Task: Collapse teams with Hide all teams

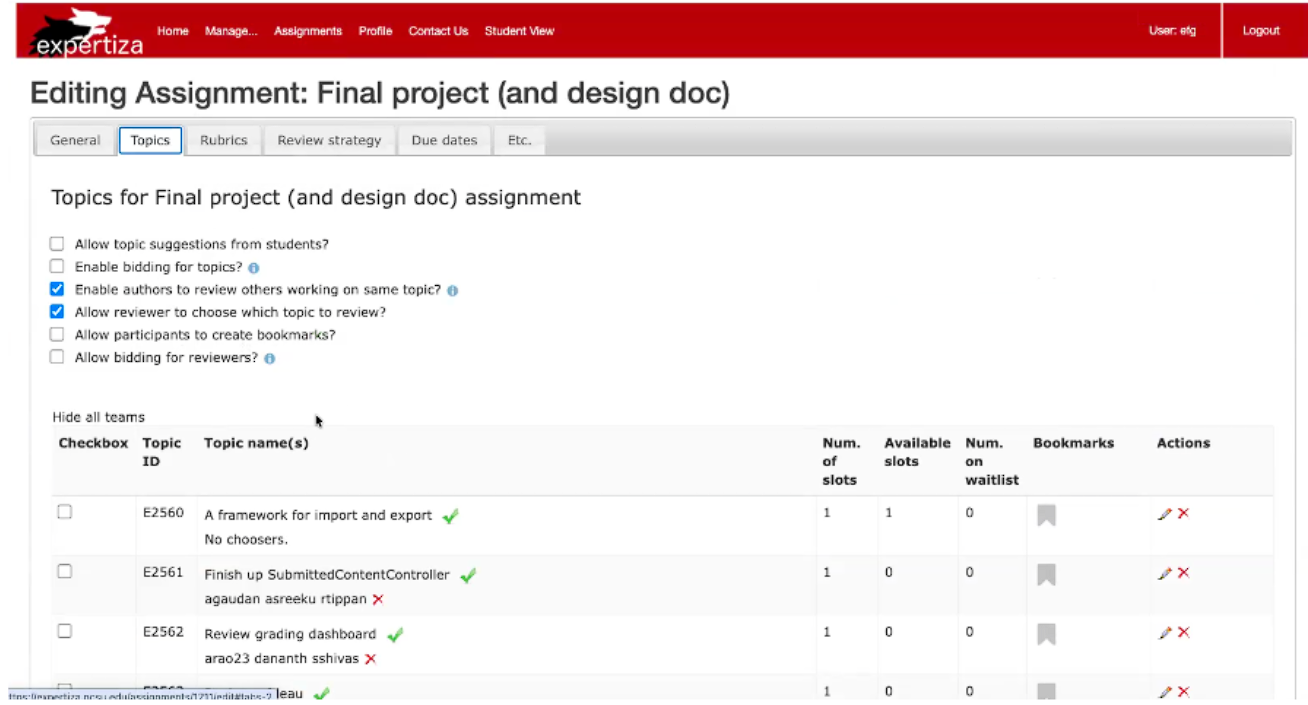Action: 98,417
